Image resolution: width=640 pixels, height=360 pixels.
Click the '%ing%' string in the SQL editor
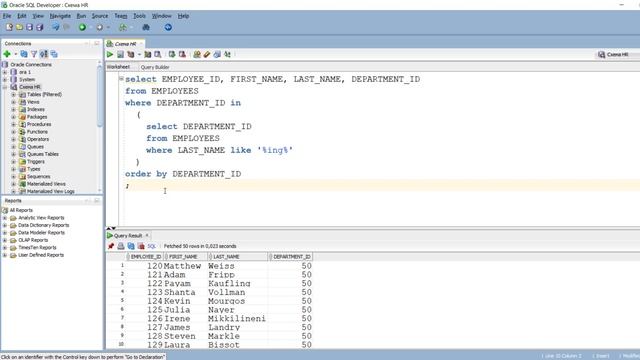(275, 150)
